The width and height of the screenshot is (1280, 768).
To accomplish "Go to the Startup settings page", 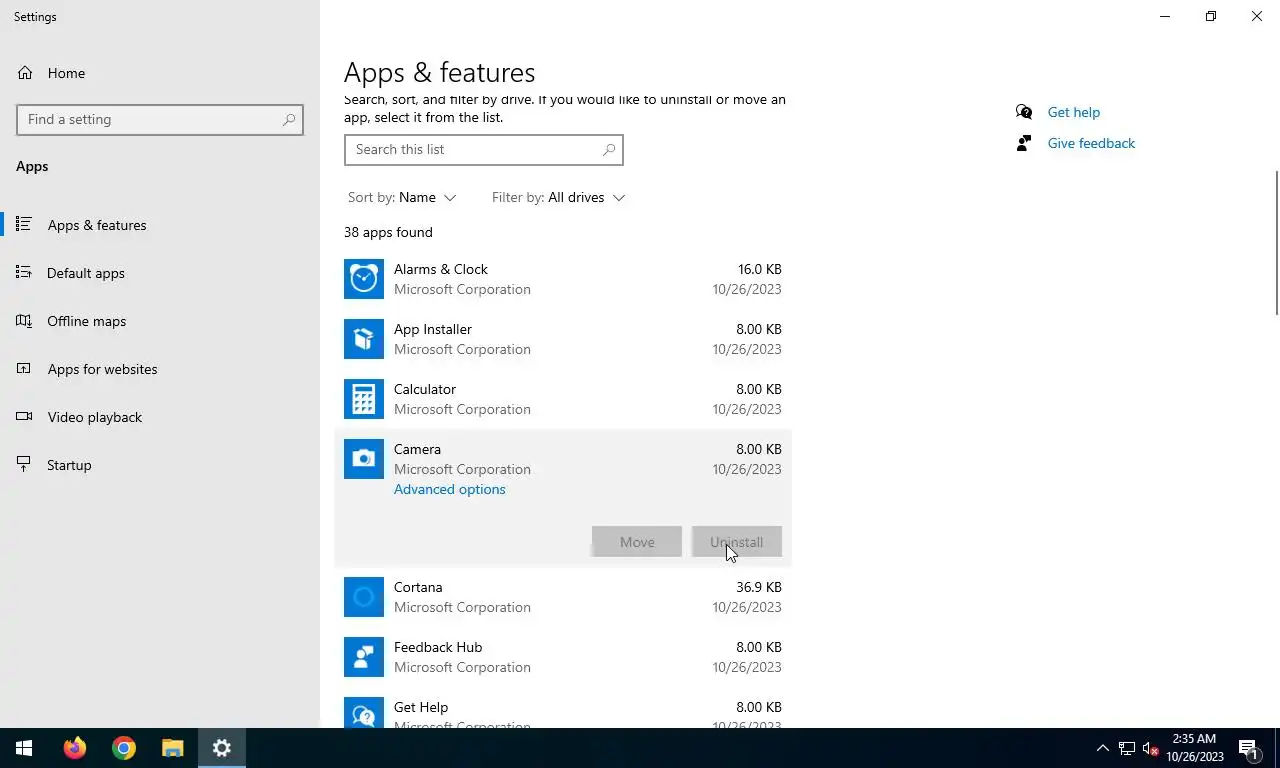I will (69, 465).
